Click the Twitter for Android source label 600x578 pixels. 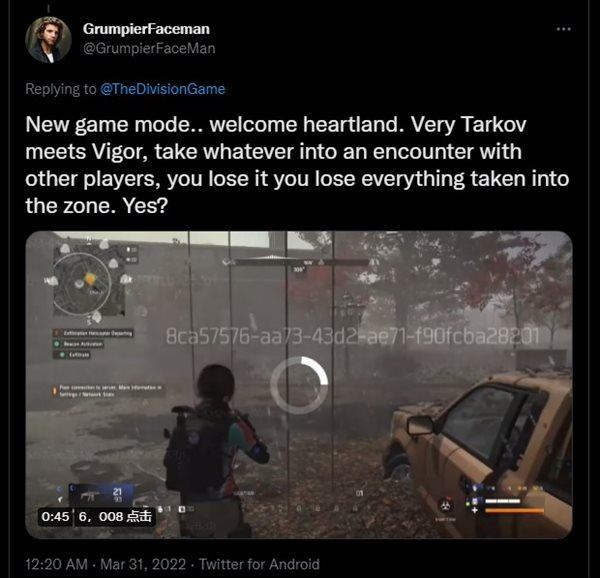259,564
